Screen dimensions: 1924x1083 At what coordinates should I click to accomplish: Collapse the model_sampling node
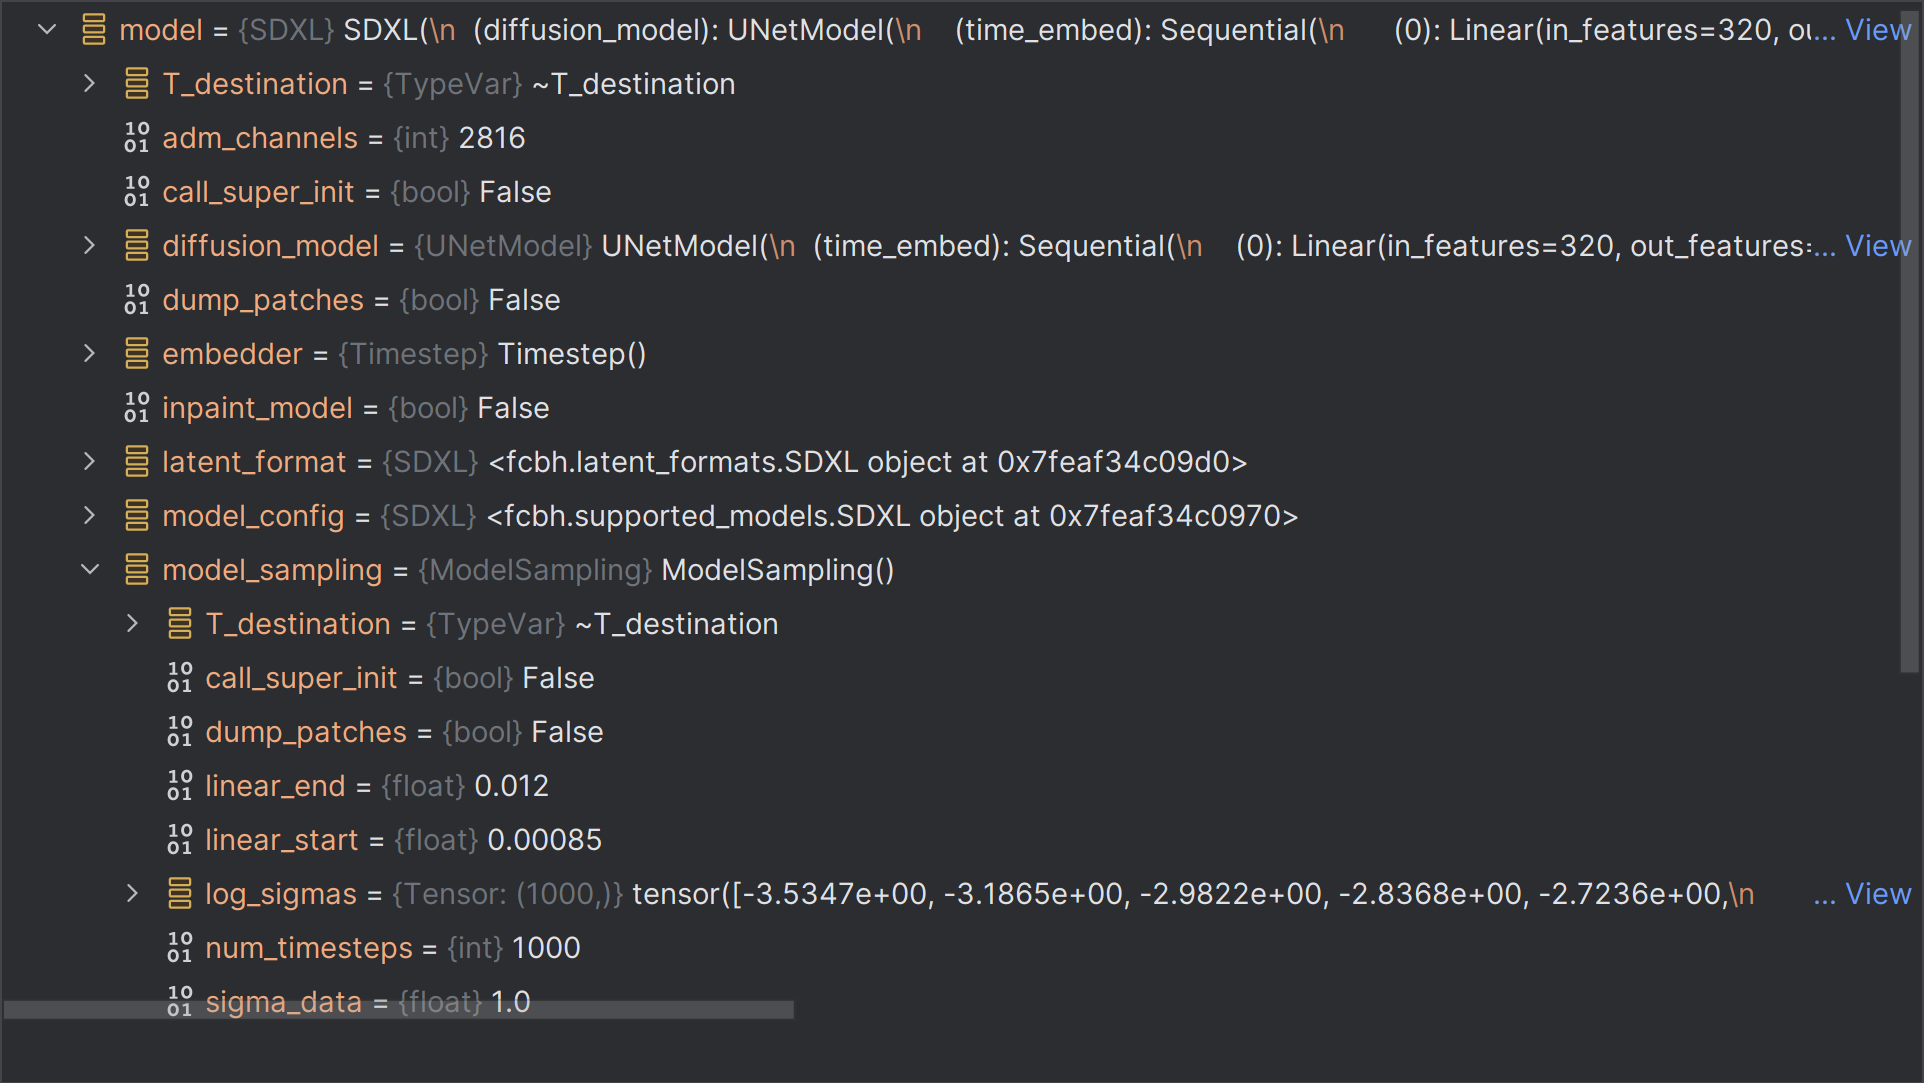(90, 570)
